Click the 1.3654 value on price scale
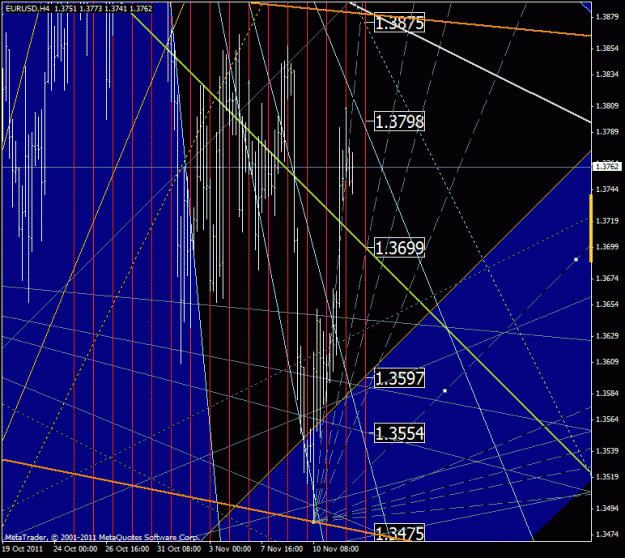 (607, 304)
